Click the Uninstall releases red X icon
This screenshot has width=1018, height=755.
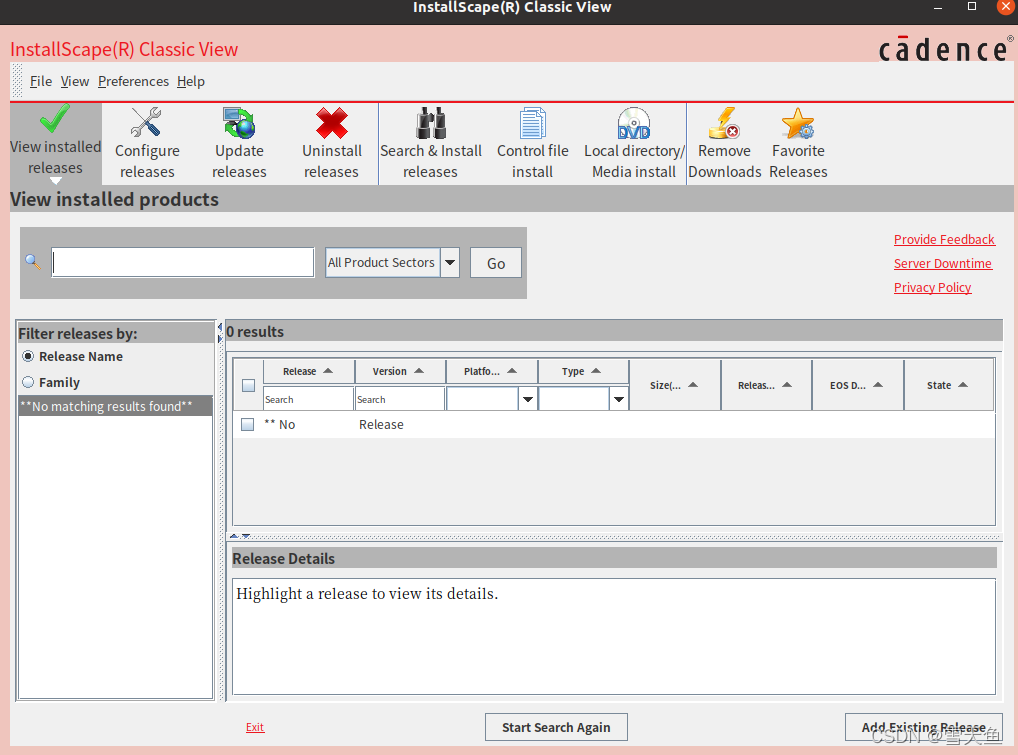[331, 123]
